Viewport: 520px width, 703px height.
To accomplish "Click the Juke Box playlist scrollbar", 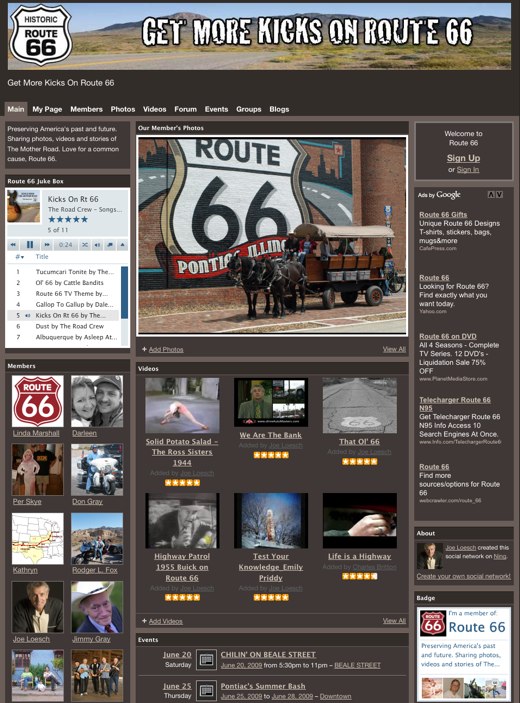I will point(124,293).
